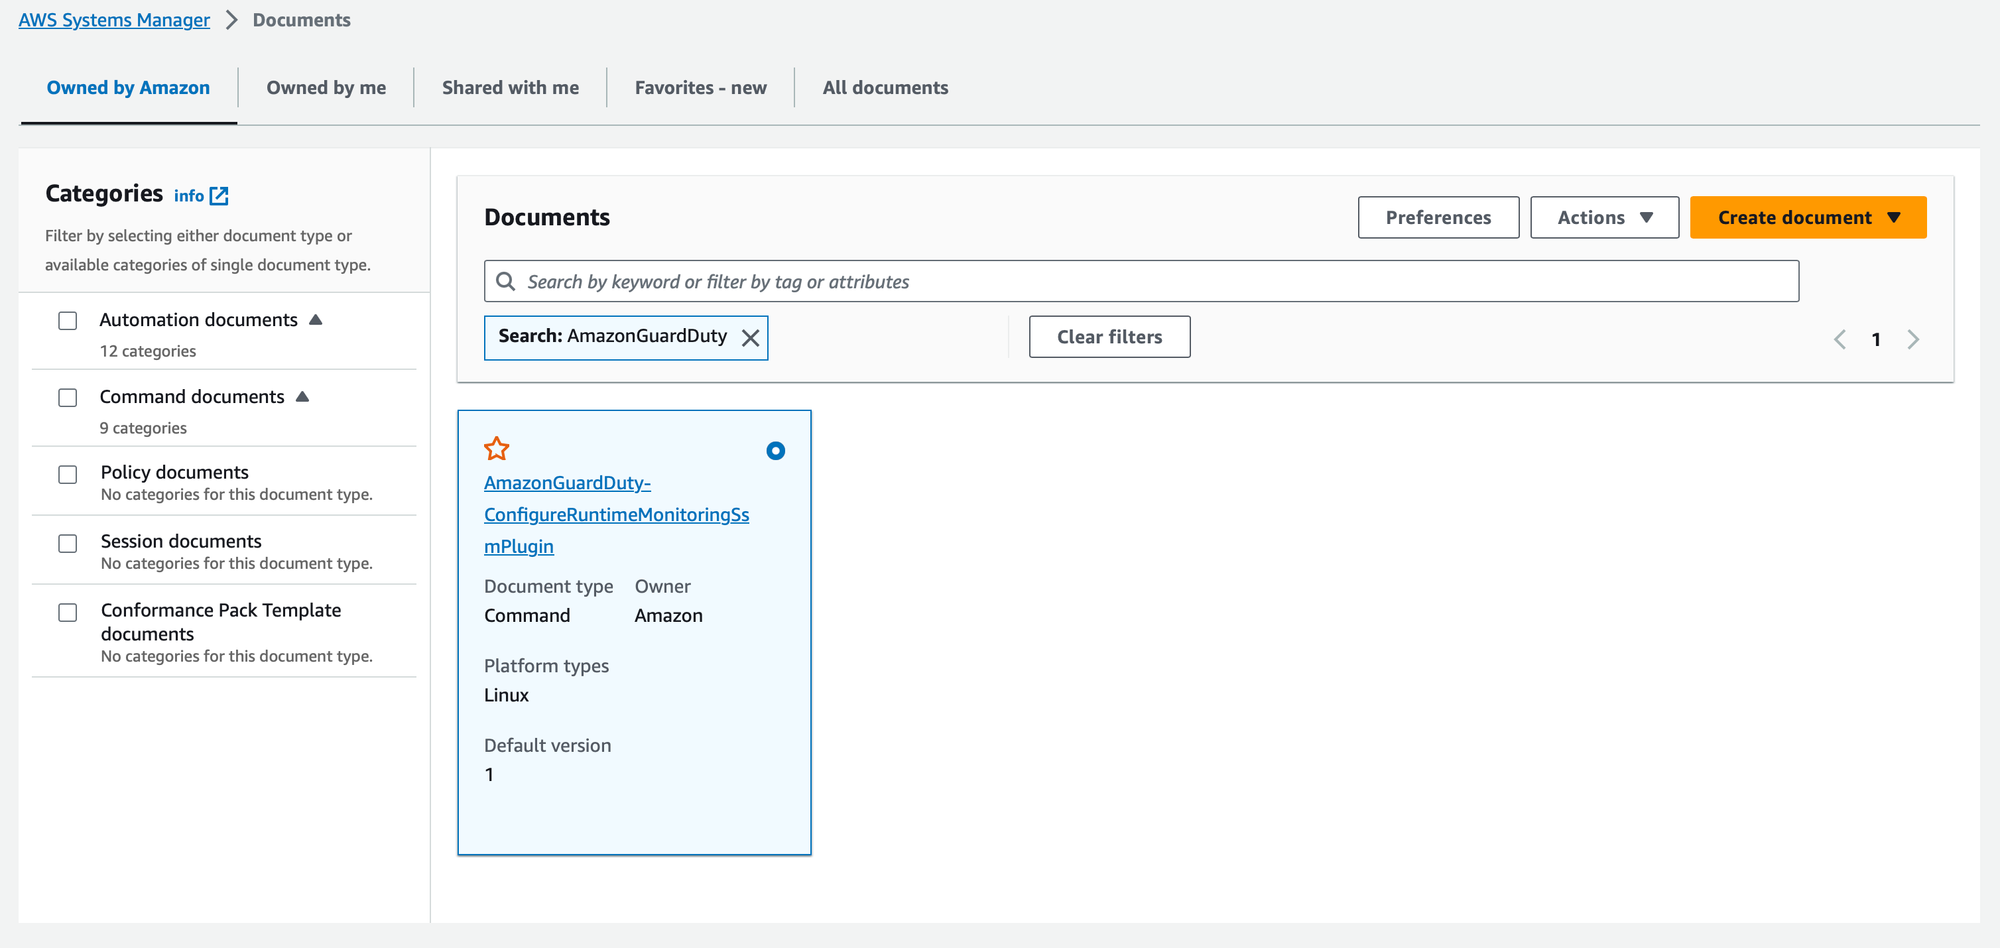2000x948 pixels.
Task: Click the Clear filters button
Action: 1109,337
